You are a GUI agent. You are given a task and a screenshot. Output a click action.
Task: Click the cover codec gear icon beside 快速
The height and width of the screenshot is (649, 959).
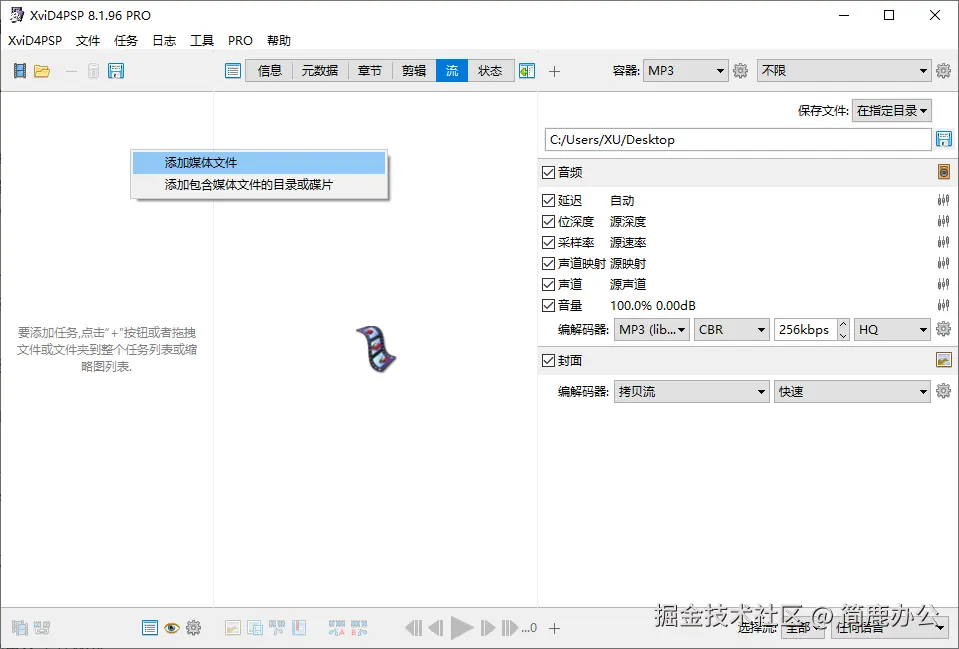pyautogui.click(x=943, y=391)
